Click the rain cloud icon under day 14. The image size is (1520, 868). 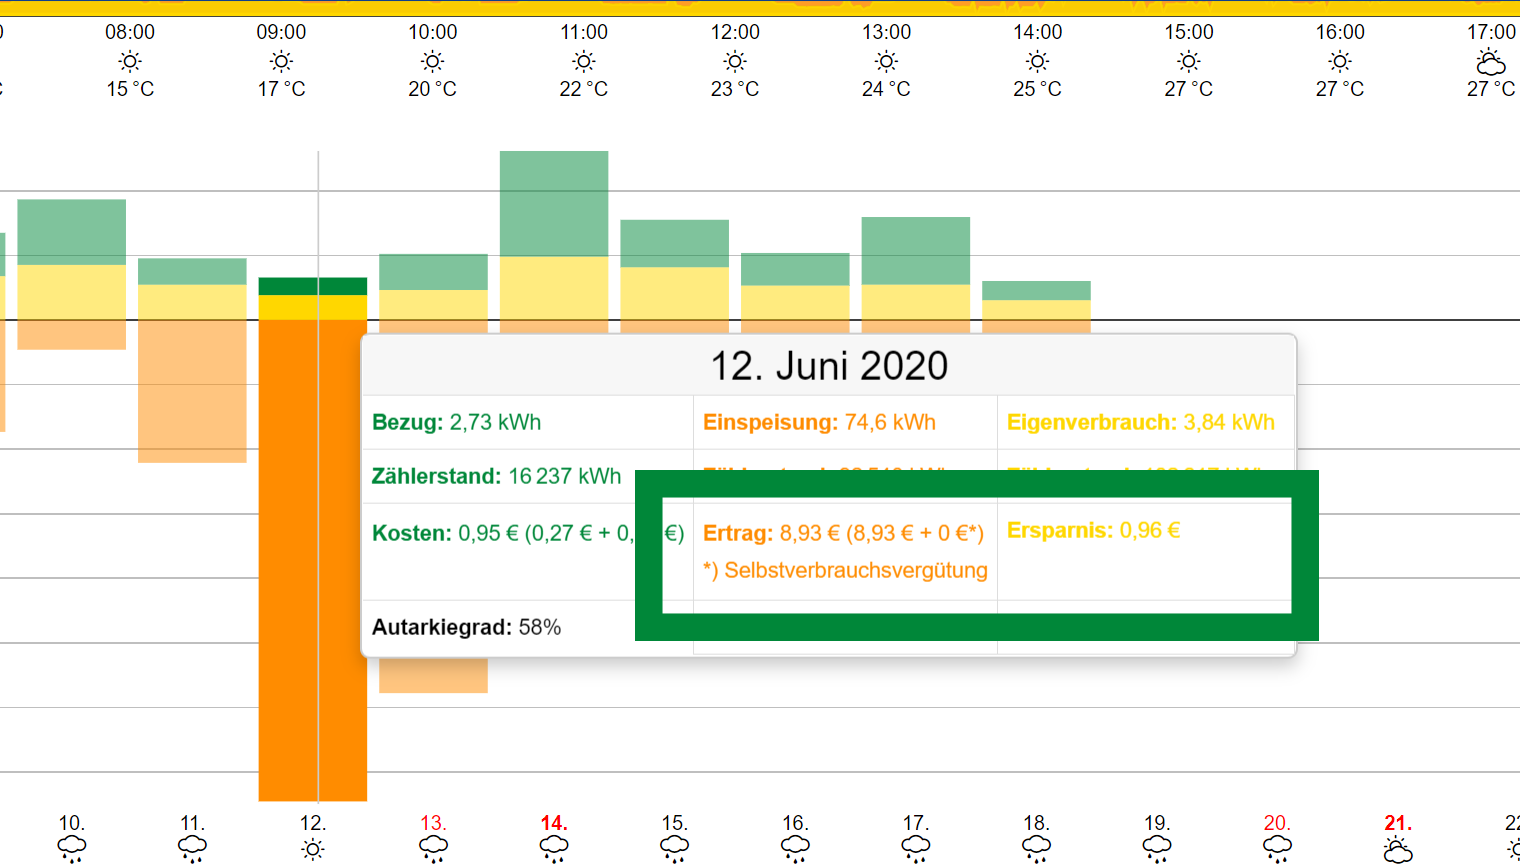pos(553,849)
